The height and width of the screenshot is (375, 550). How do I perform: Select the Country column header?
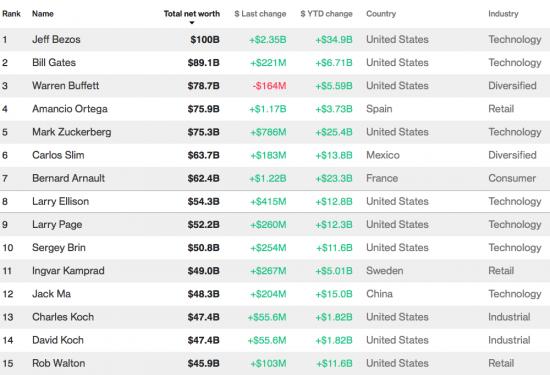[x=381, y=14]
